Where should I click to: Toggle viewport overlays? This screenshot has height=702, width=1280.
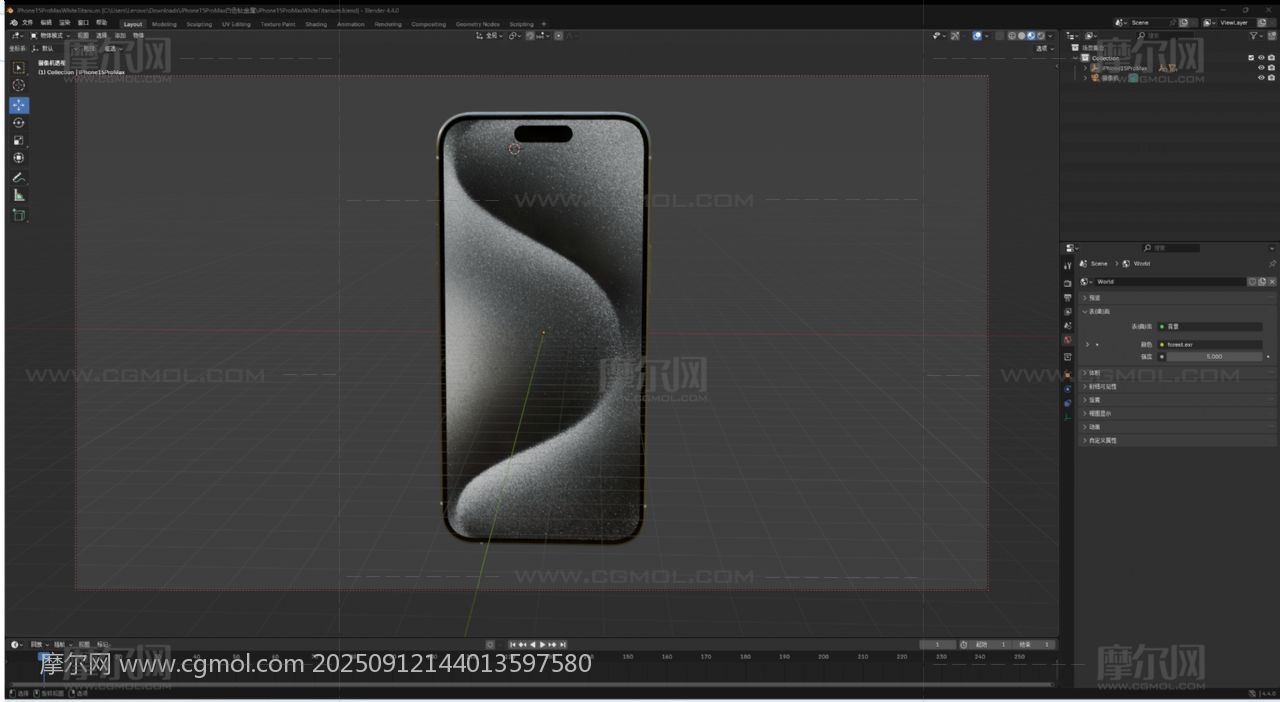[977, 36]
